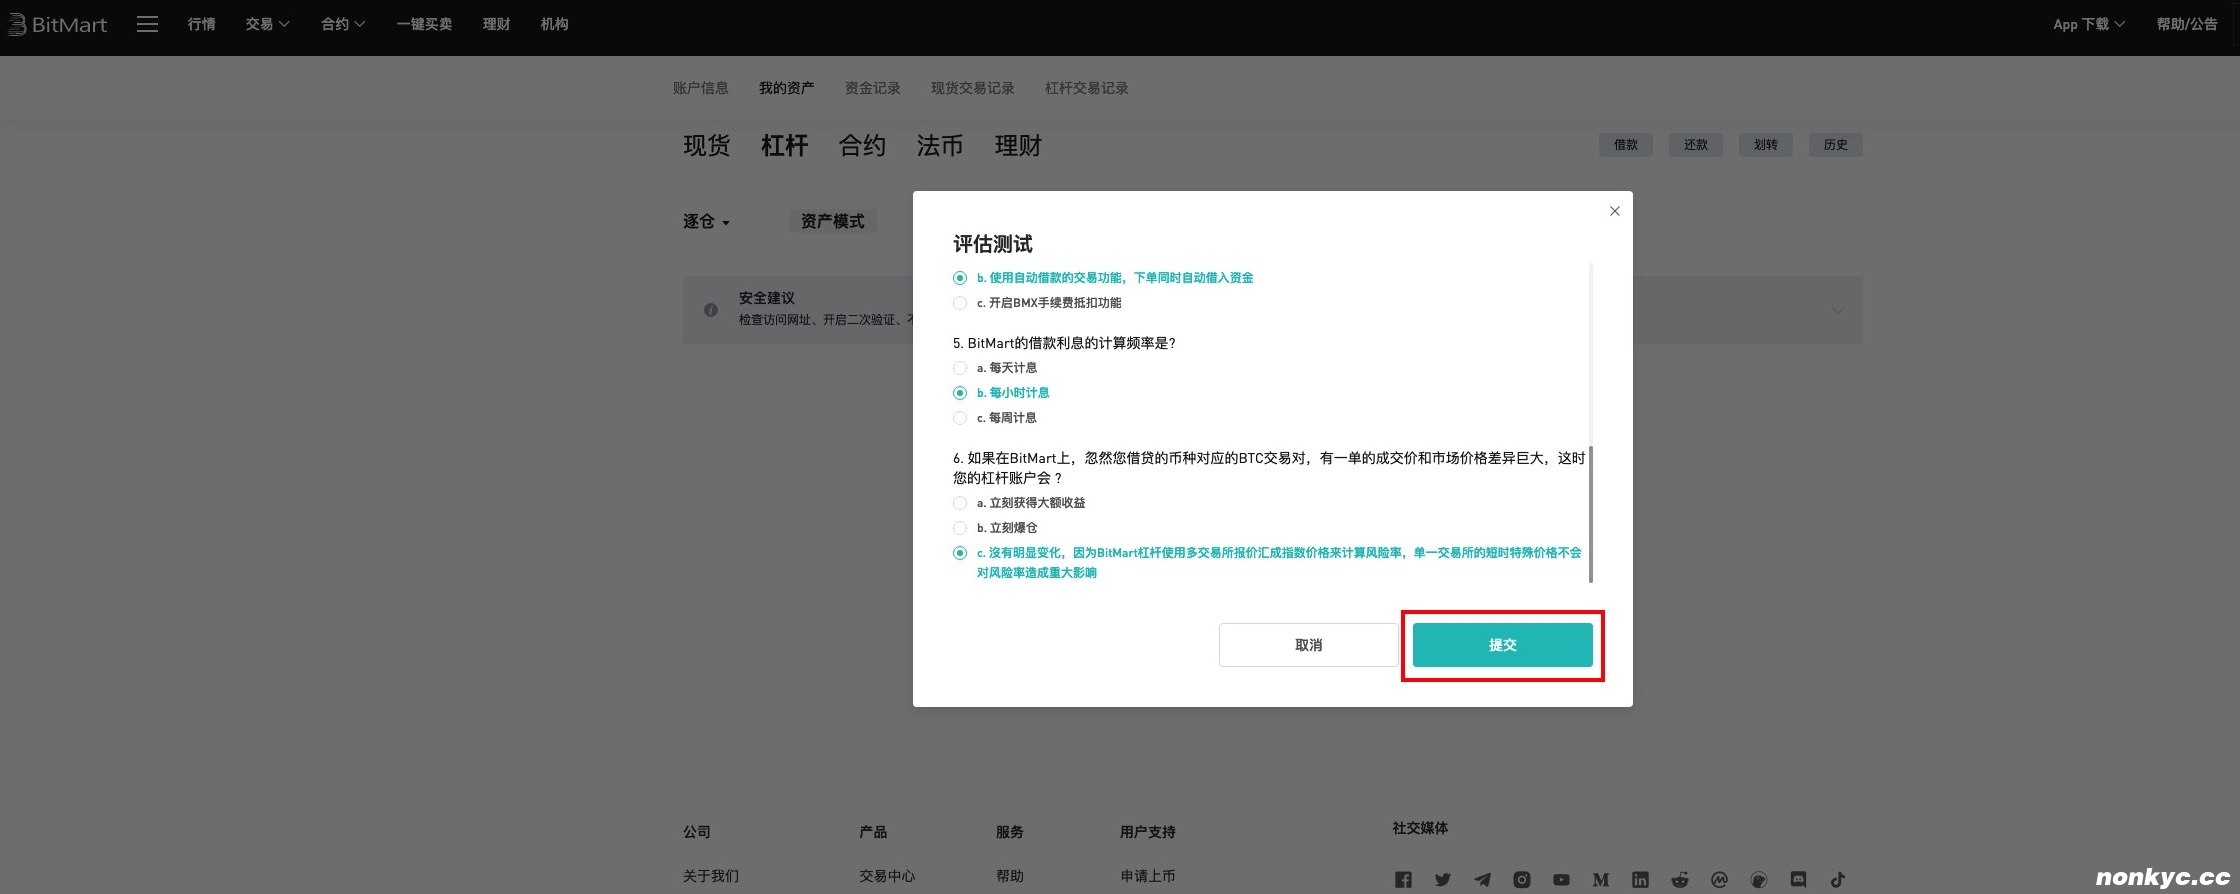Click the LinkedIn footer icon
The image size is (2240, 894).
pyautogui.click(x=1640, y=880)
